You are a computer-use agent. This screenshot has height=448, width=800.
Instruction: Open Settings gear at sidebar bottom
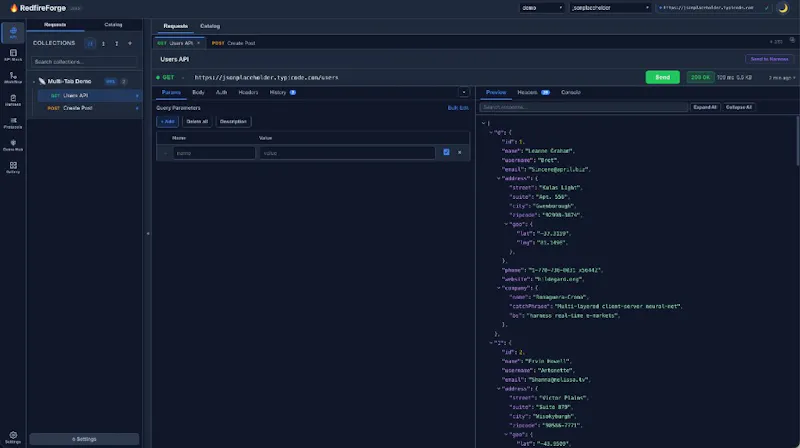pyautogui.click(x=13, y=437)
